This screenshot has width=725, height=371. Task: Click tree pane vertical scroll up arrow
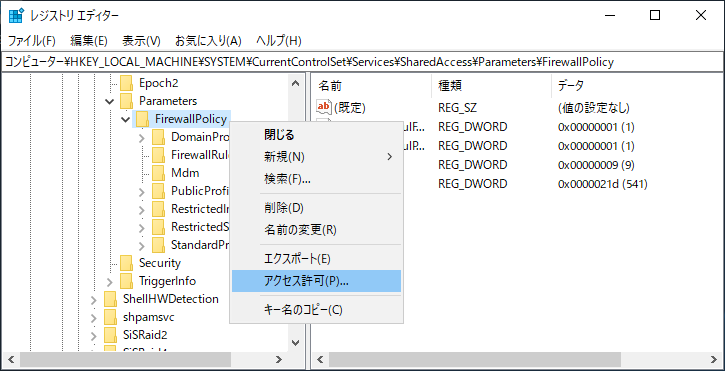295,83
